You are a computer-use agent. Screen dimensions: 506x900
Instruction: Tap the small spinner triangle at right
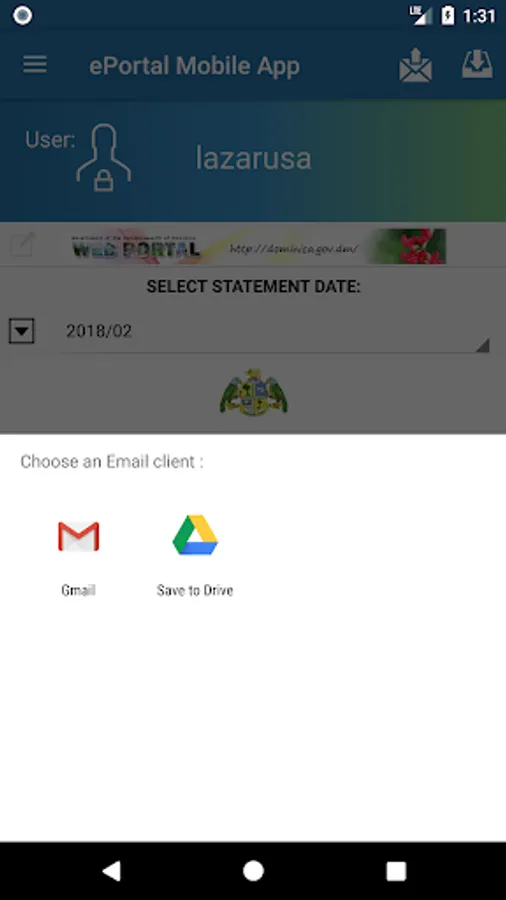click(482, 345)
